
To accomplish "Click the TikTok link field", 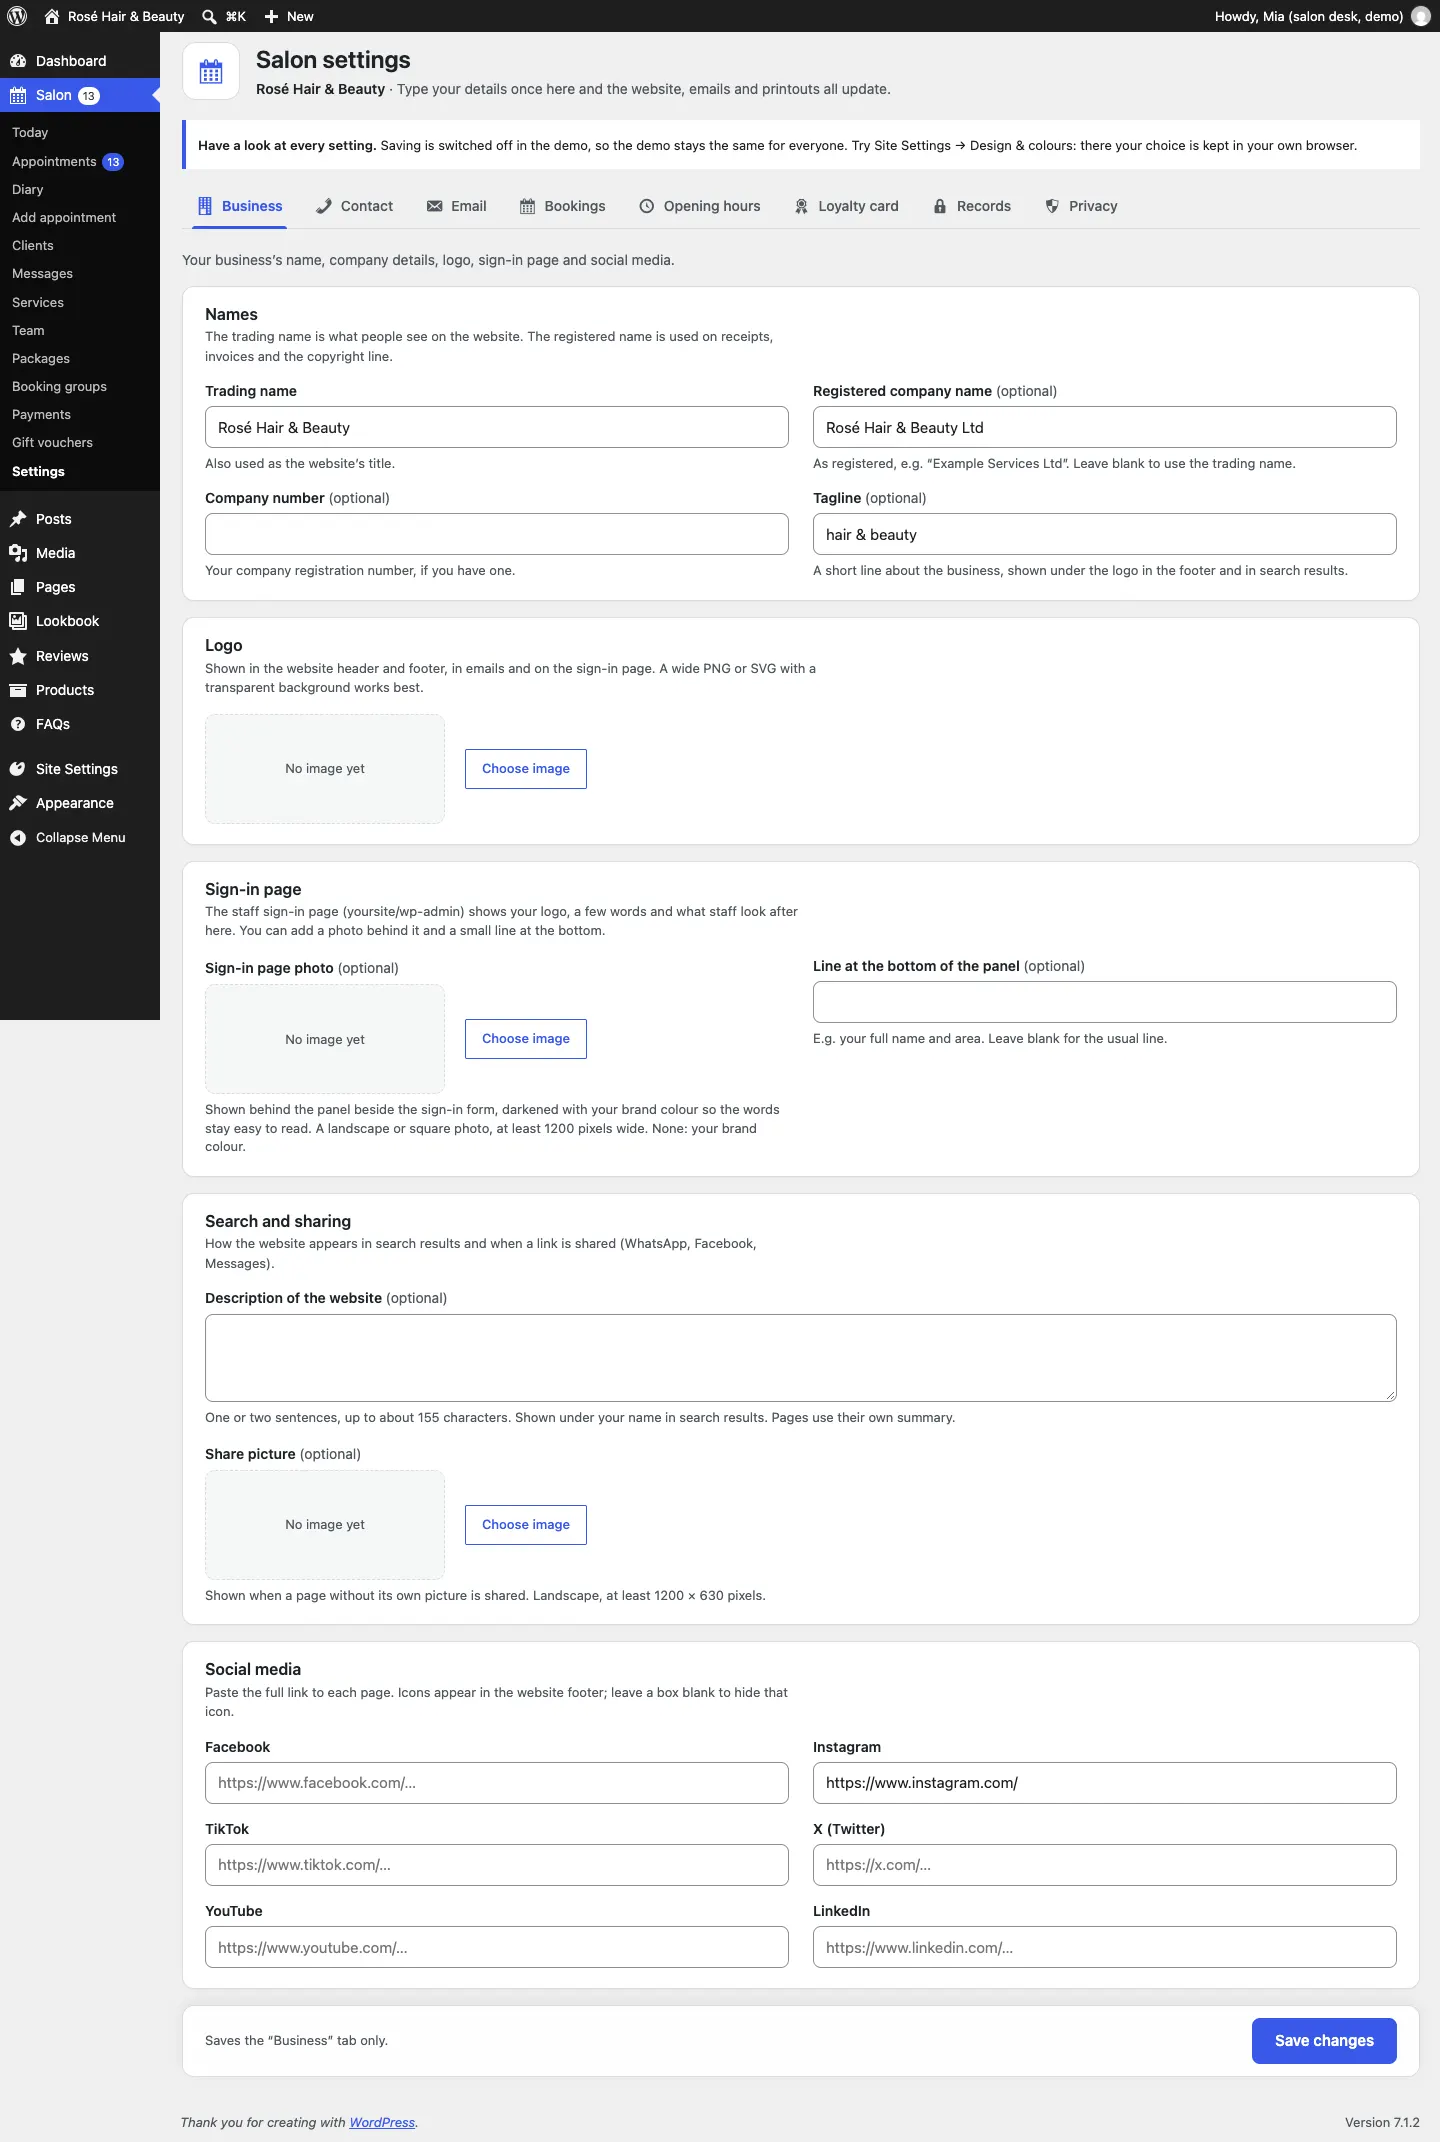I will point(497,1865).
